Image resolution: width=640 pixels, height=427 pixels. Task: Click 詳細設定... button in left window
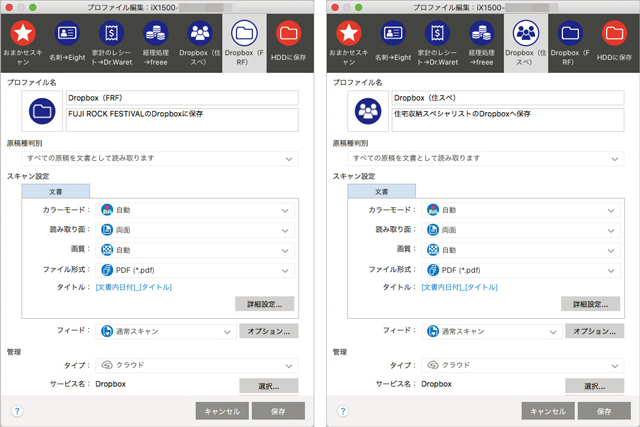[264, 304]
